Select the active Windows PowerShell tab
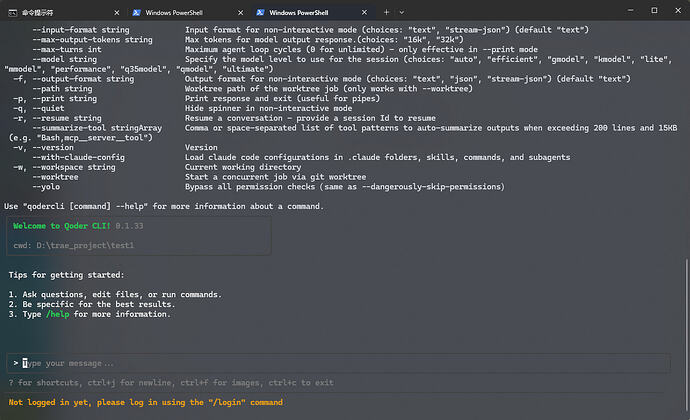This screenshot has height=420, width=690. pos(312,13)
